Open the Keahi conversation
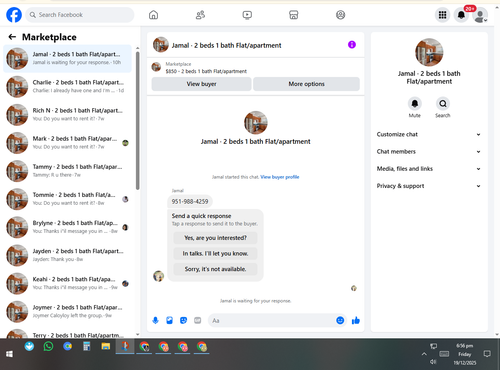500x370 pixels. coord(67,283)
